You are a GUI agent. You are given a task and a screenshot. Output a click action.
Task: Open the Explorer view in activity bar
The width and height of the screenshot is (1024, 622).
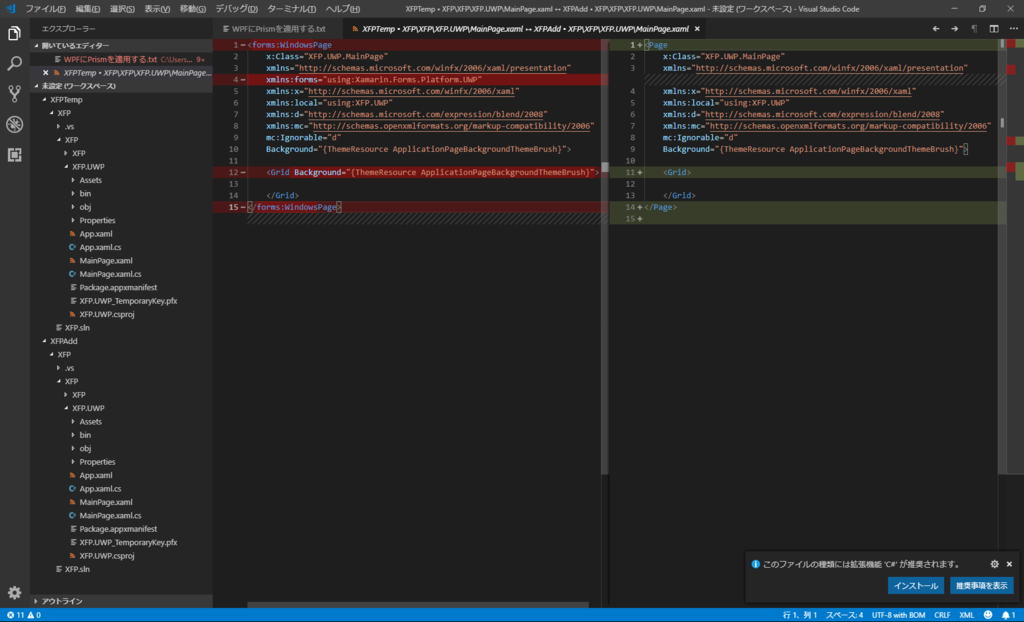point(14,33)
